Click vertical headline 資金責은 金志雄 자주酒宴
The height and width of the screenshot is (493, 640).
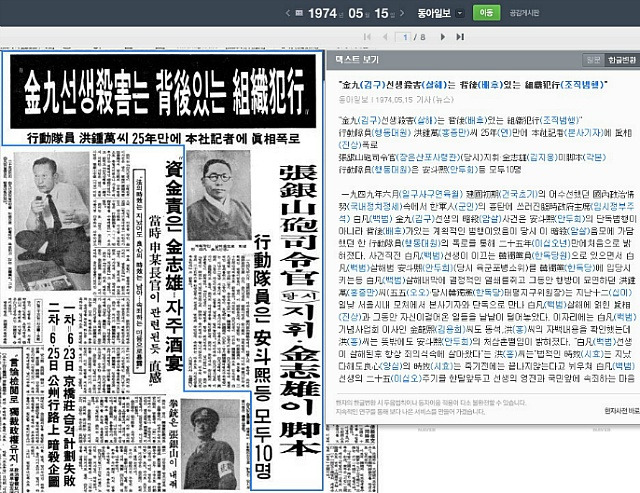174,266
